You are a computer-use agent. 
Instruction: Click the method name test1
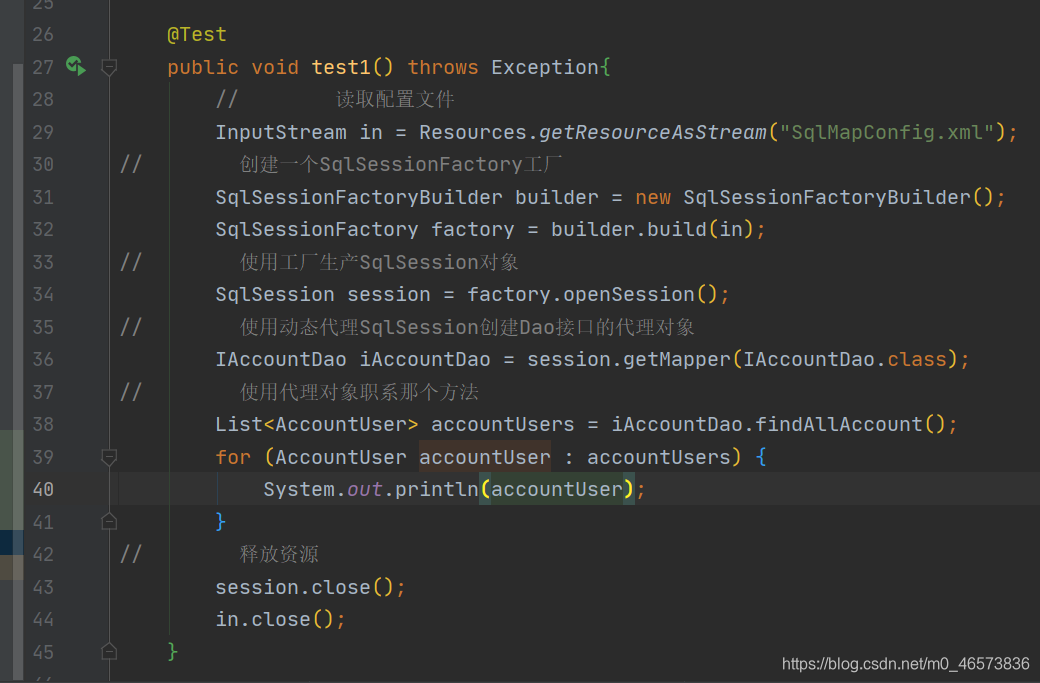tap(341, 67)
